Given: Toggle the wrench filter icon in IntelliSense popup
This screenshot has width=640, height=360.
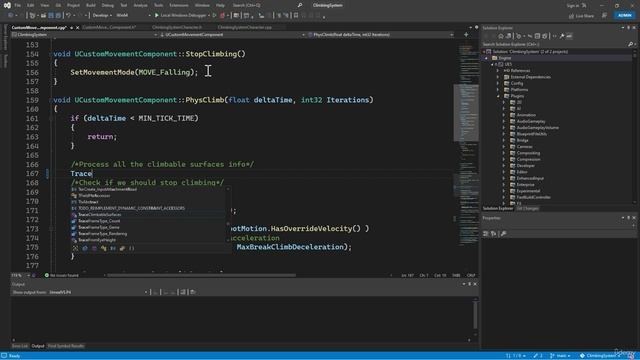Looking at the screenshot, I should (x=122, y=248).
